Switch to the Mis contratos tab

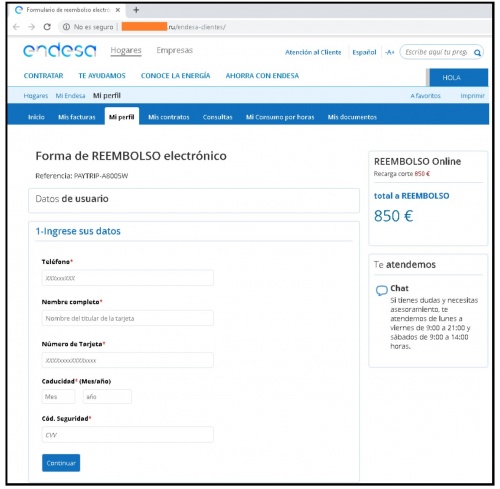[x=169, y=117]
